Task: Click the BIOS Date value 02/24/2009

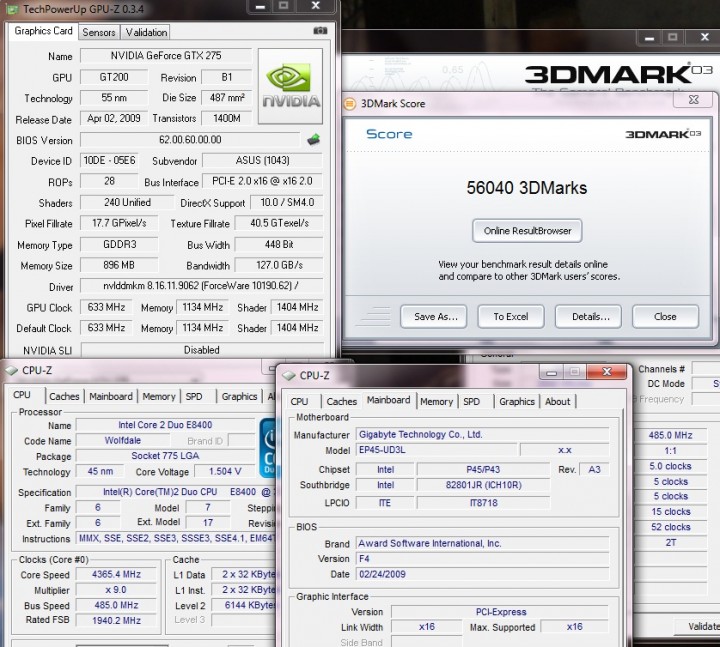Action: (483, 574)
